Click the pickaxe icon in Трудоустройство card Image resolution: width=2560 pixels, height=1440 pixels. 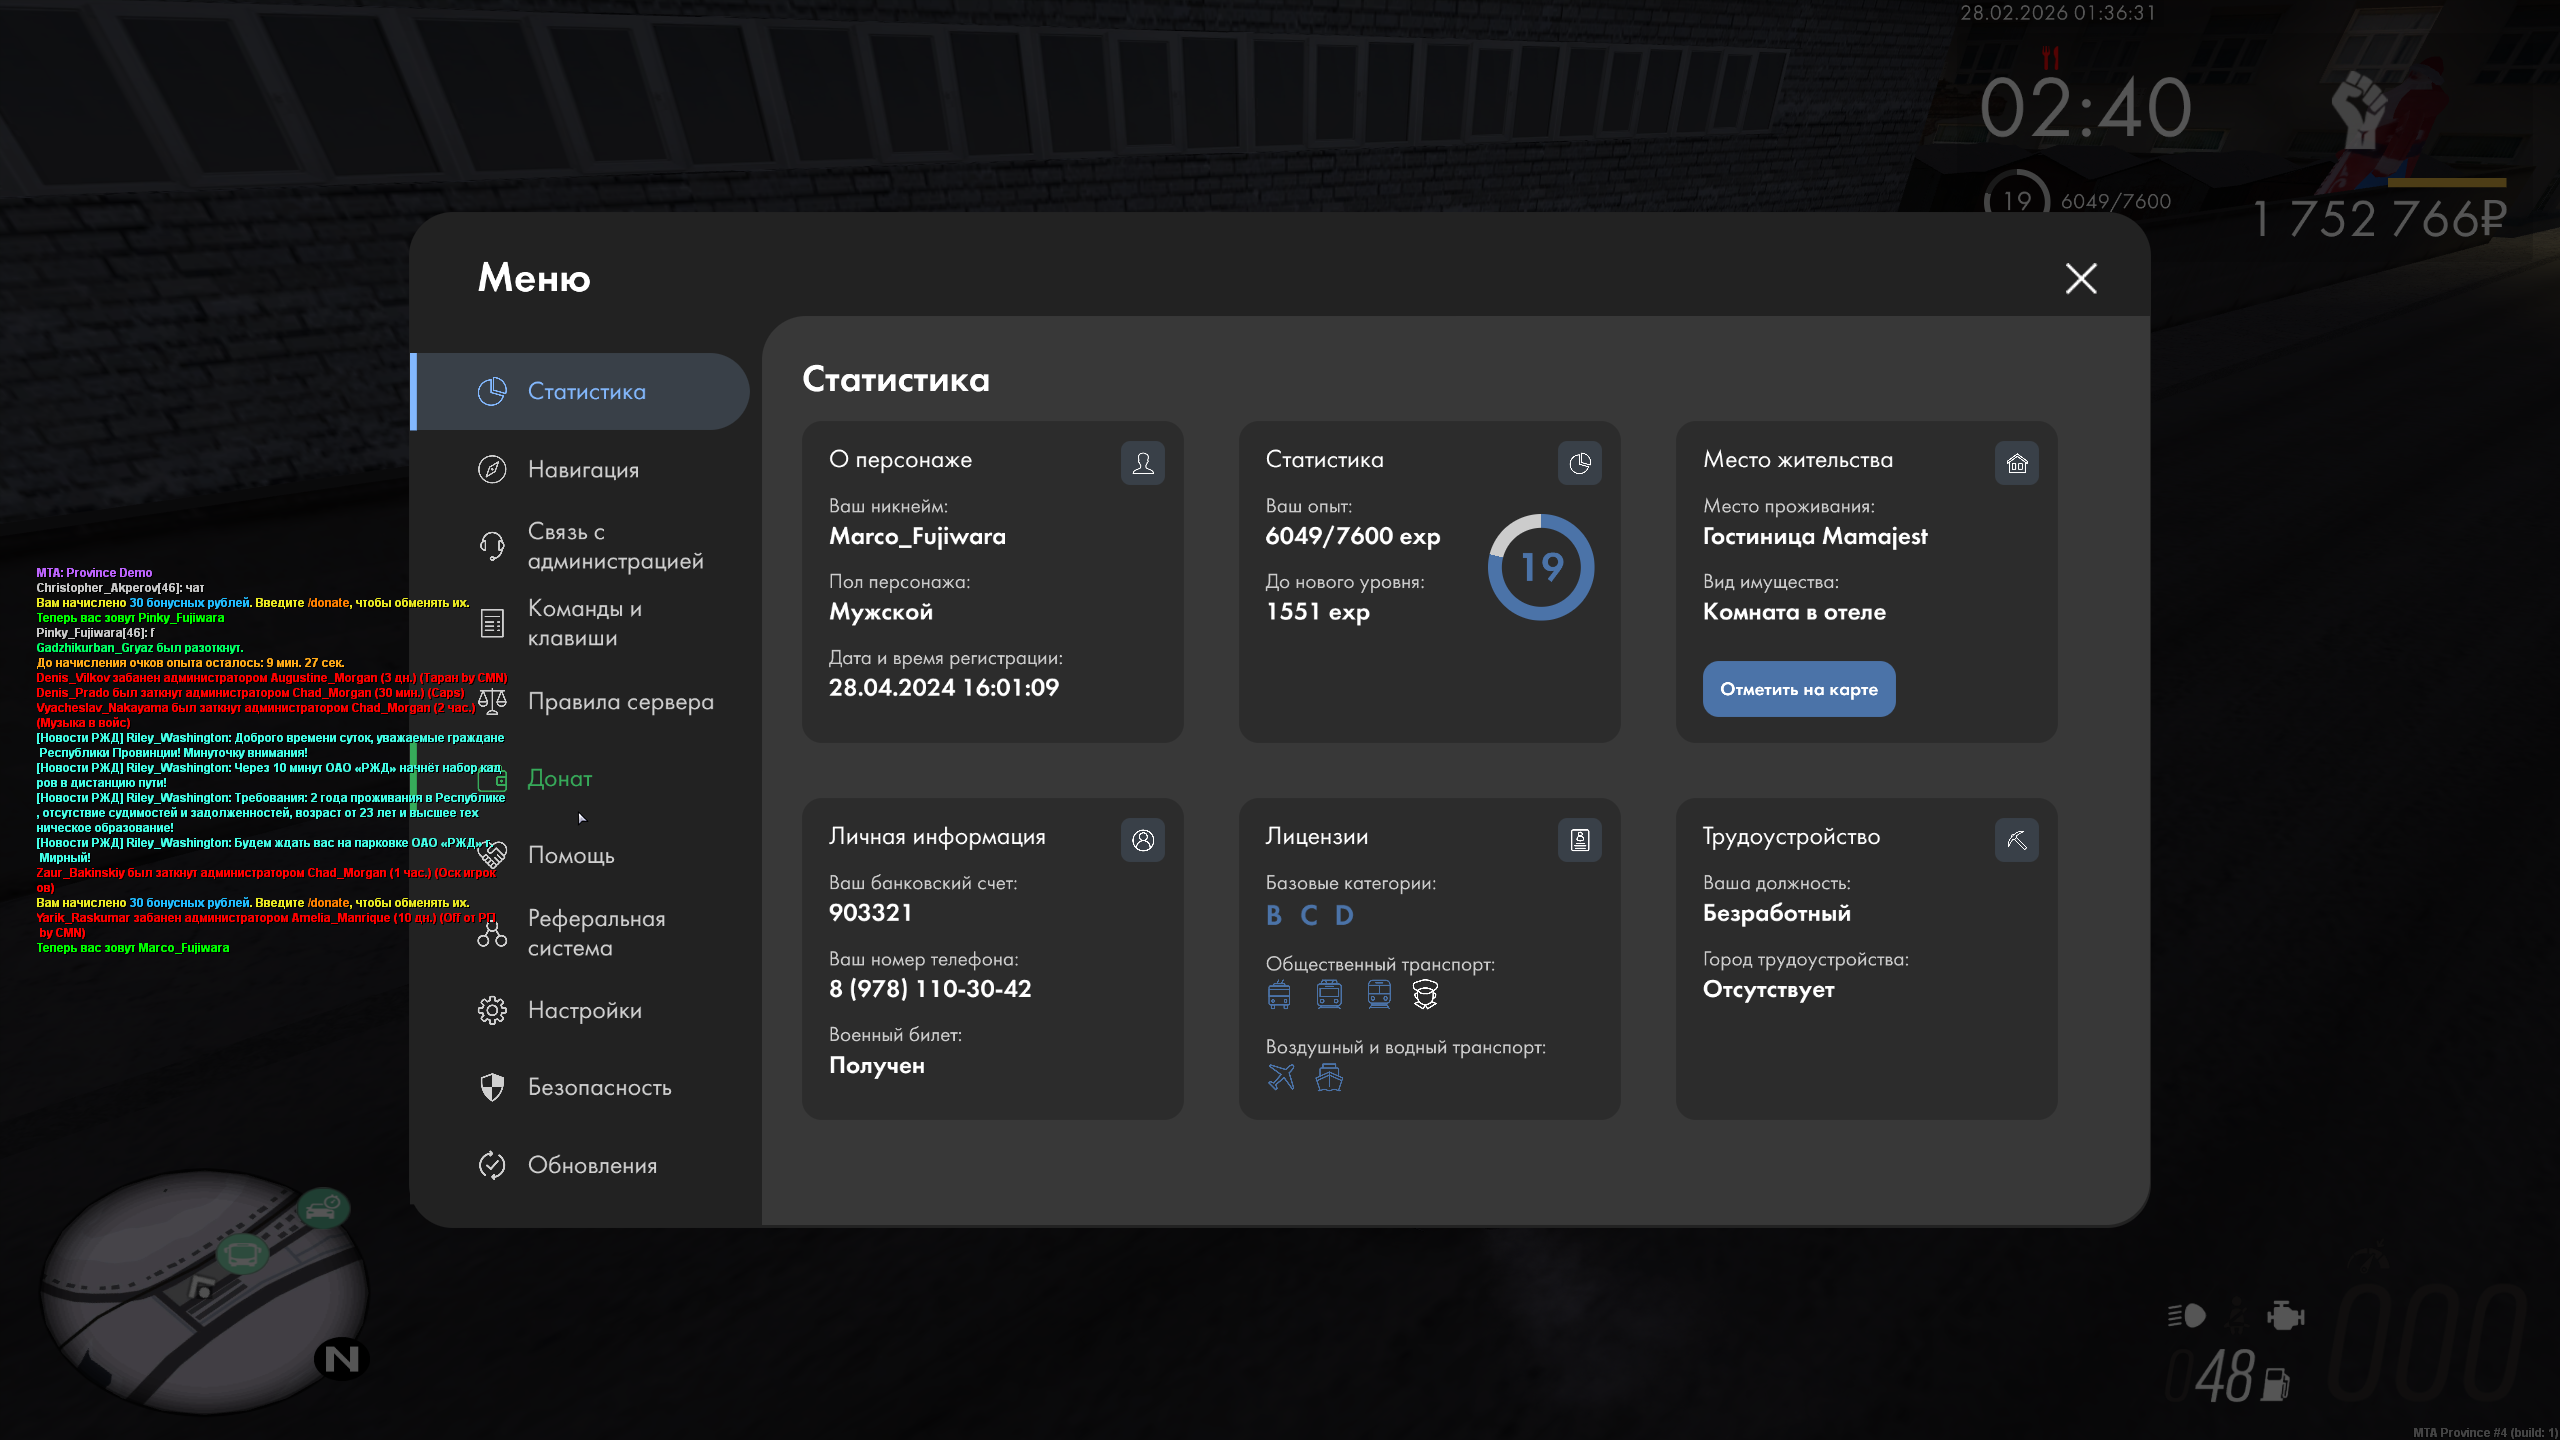pyautogui.click(x=2016, y=840)
